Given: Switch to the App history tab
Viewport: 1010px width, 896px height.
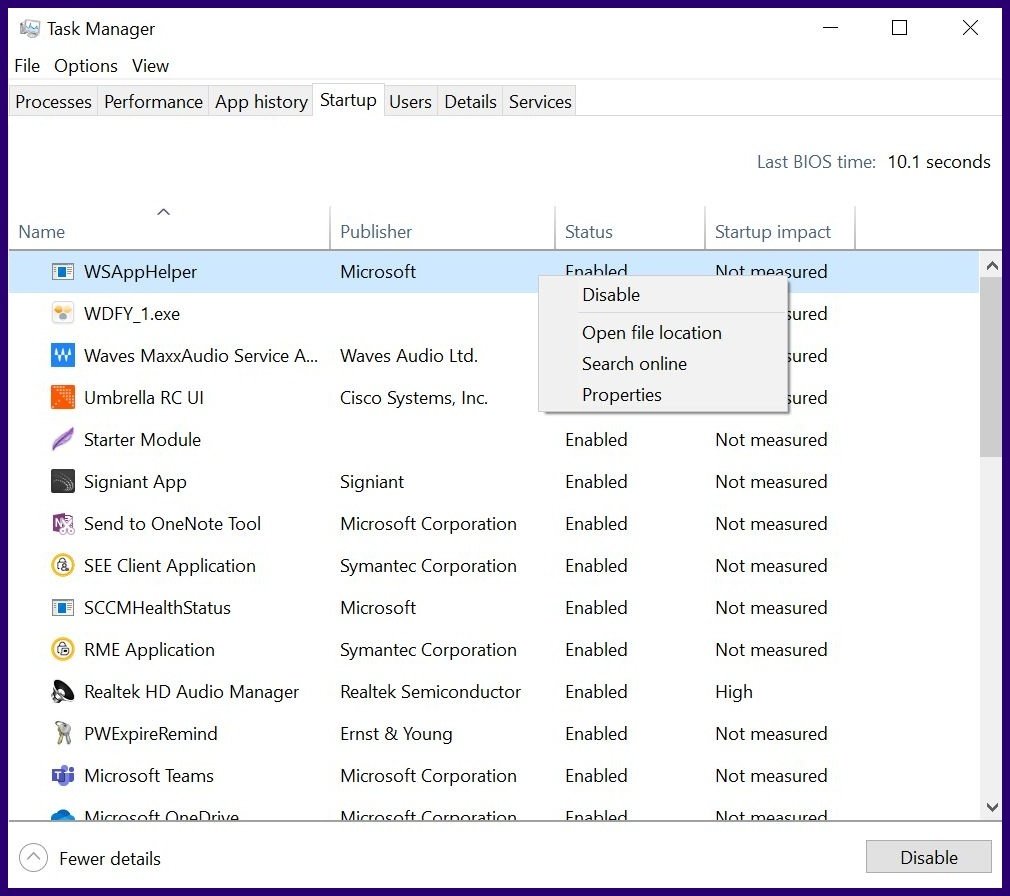Looking at the screenshot, I should (261, 102).
